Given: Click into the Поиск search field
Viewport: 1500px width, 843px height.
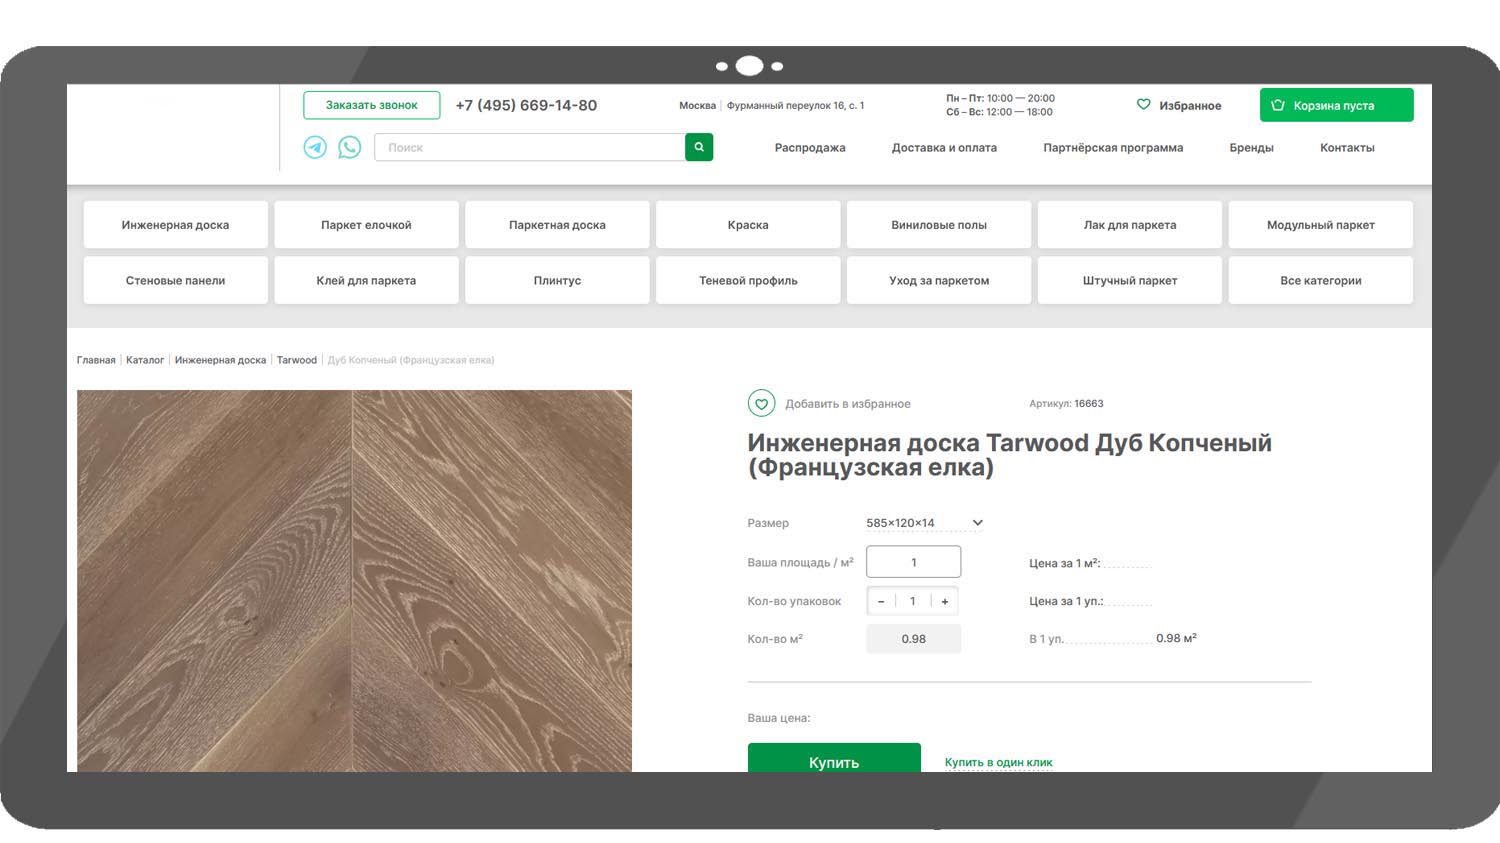Looking at the screenshot, I should (529, 147).
